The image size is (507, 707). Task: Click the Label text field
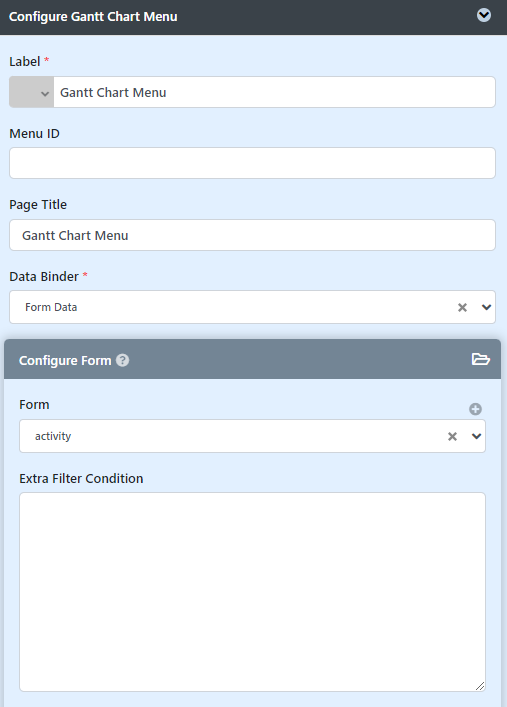(274, 92)
